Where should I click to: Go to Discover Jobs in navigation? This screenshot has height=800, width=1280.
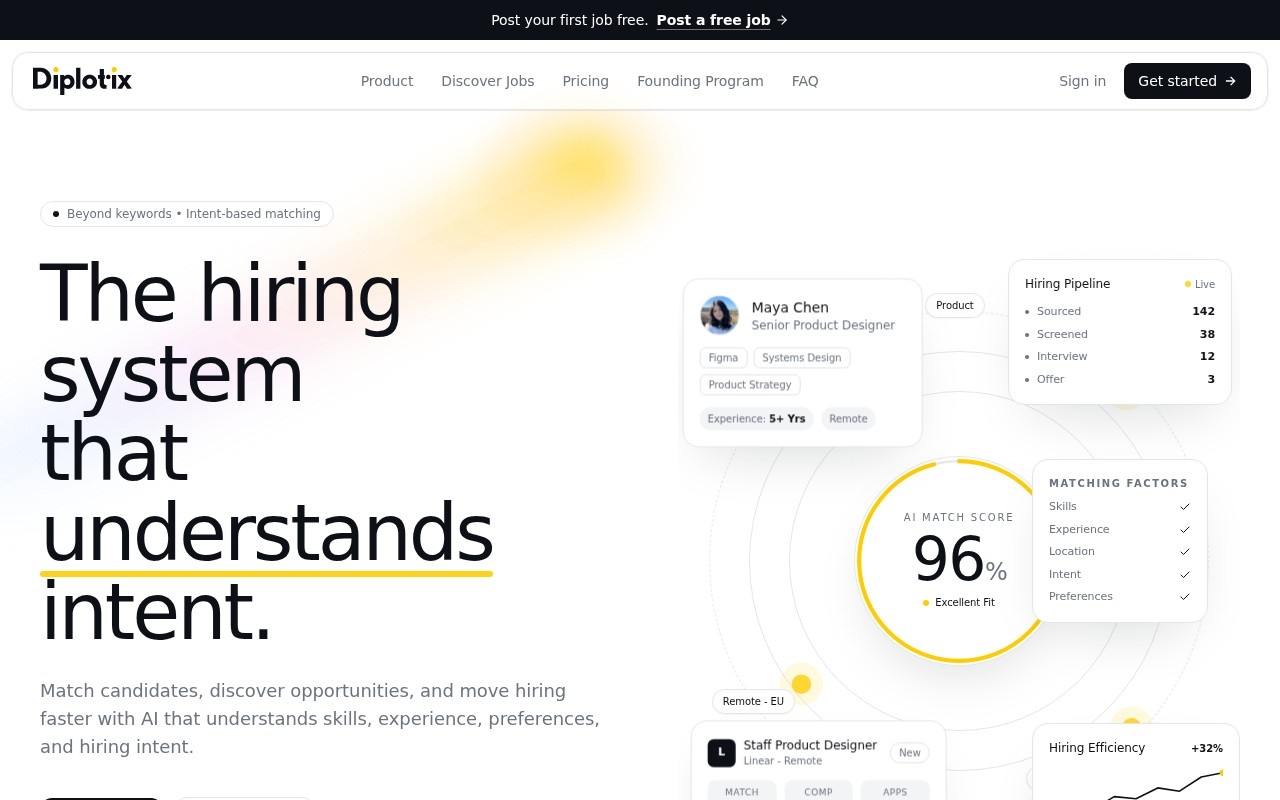pyautogui.click(x=488, y=81)
